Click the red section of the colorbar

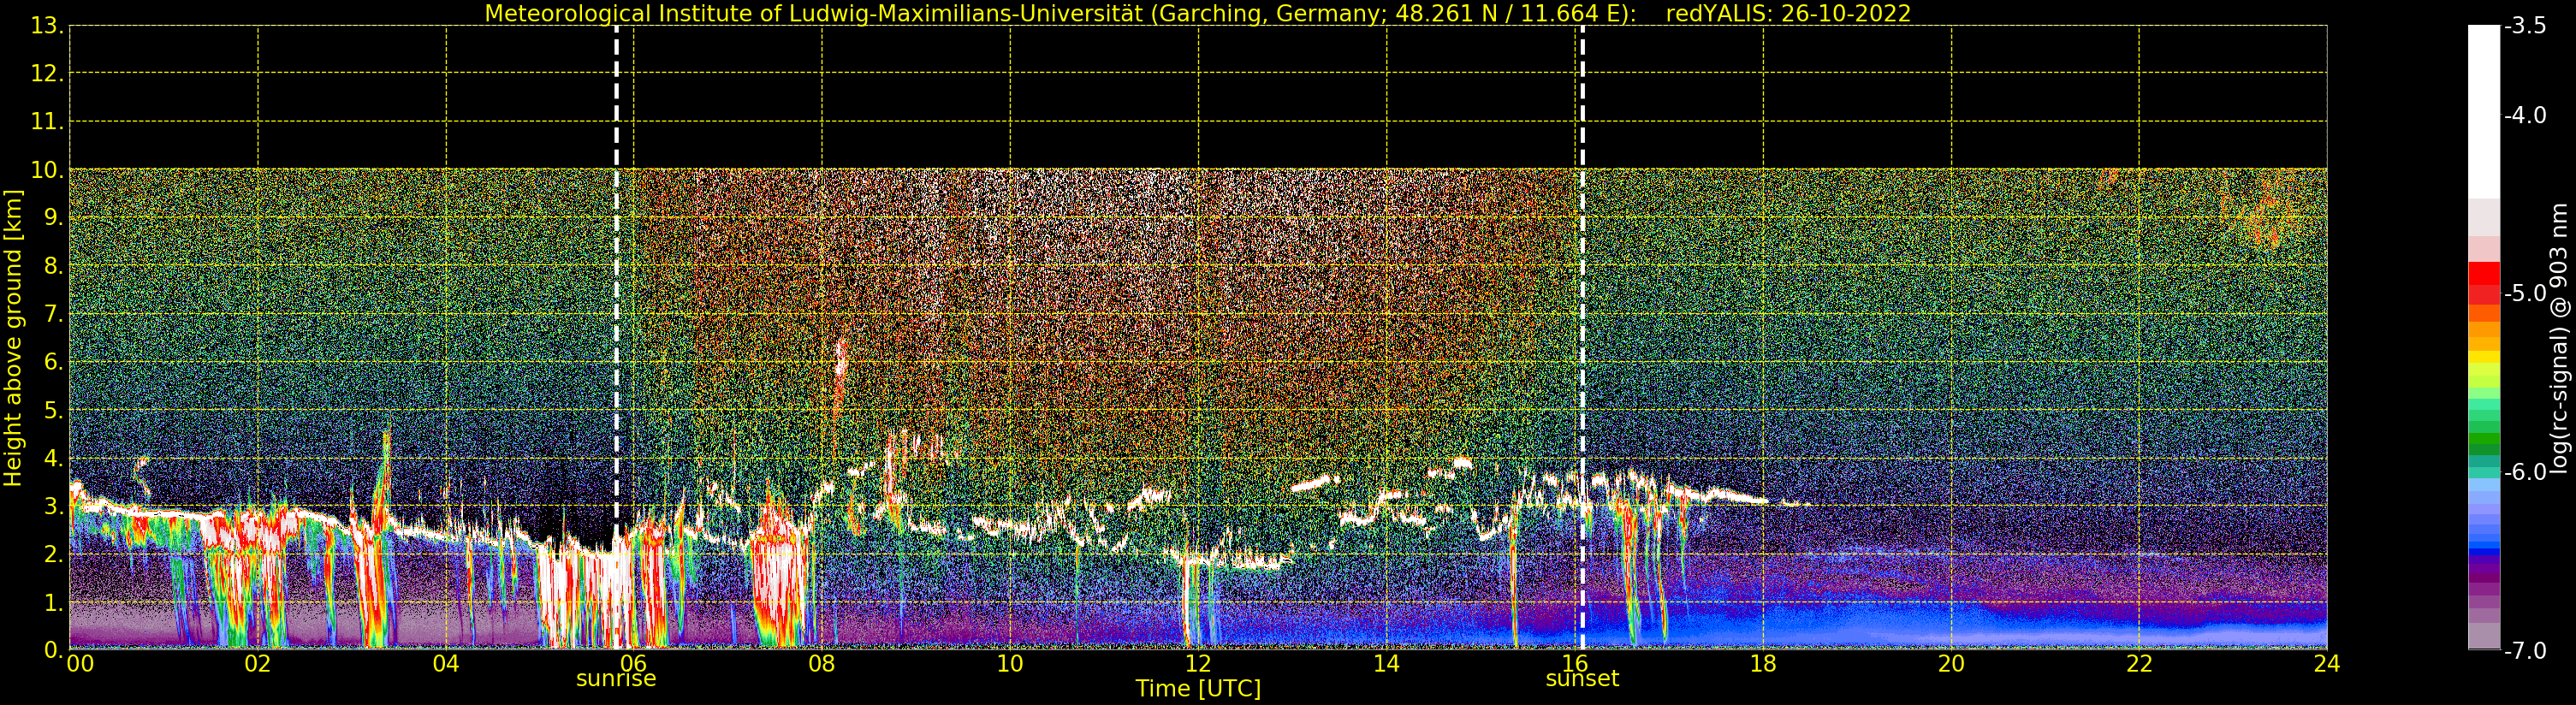[2484, 283]
